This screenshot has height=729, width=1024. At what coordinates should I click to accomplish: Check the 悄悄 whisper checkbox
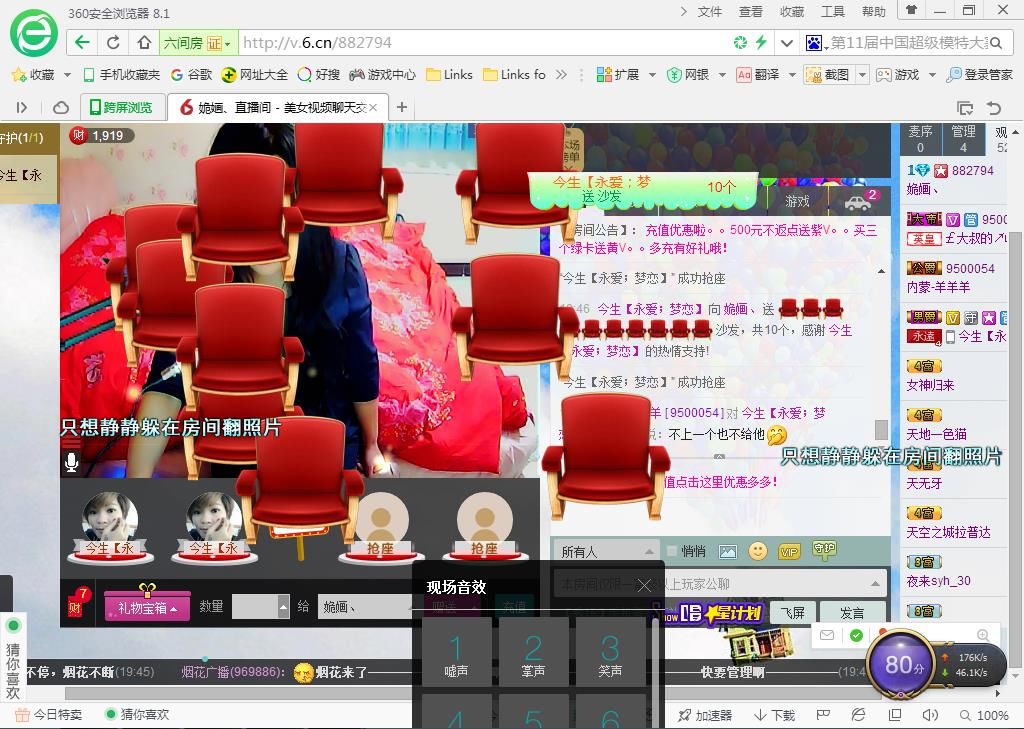[x=672, y=551]
